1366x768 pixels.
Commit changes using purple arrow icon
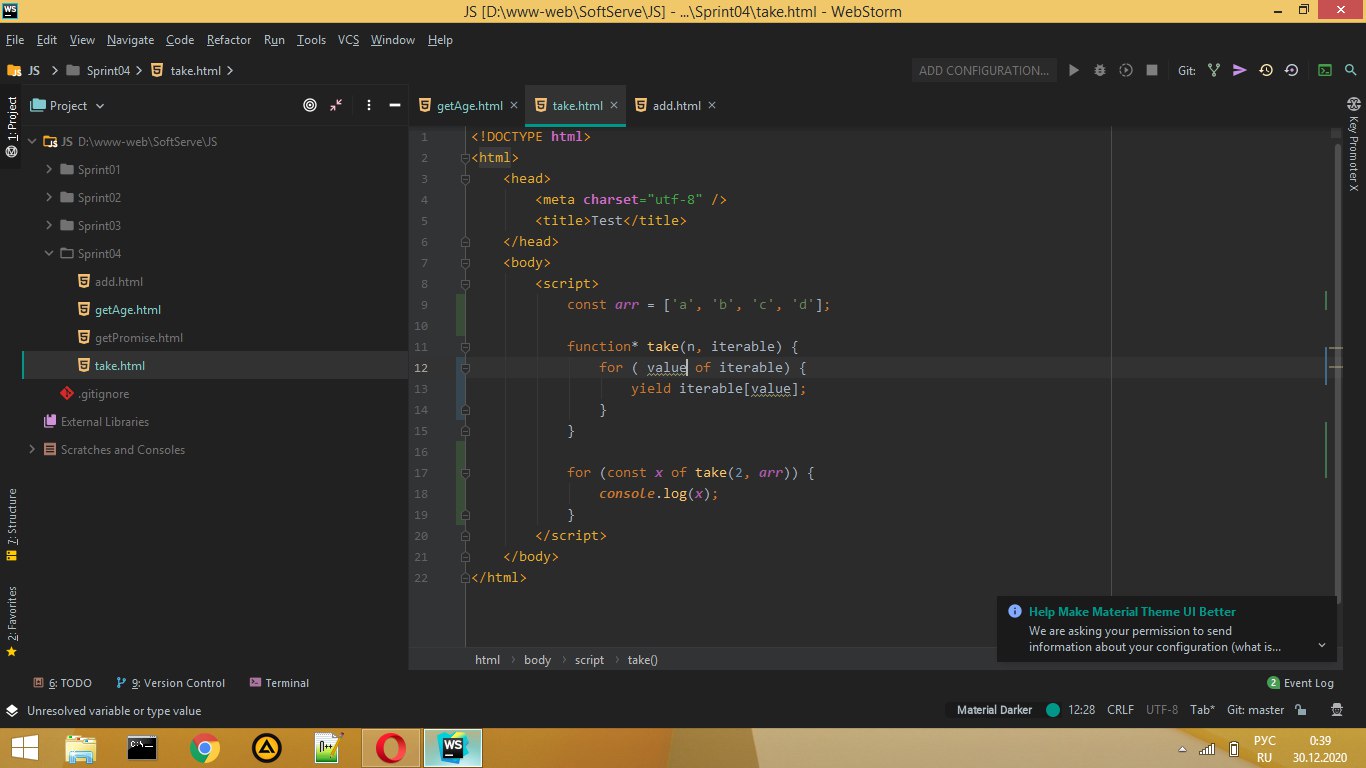[1240, 70]
